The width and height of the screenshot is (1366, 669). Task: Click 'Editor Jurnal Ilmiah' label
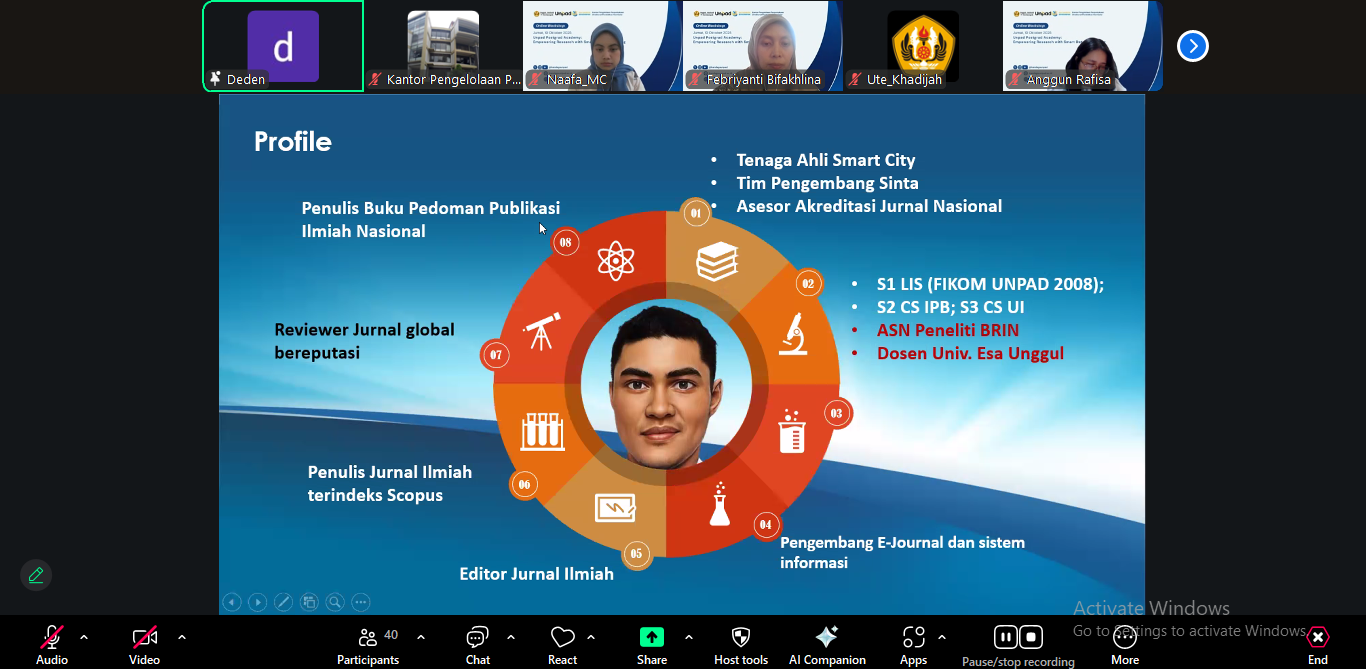[x=536, y=574]
